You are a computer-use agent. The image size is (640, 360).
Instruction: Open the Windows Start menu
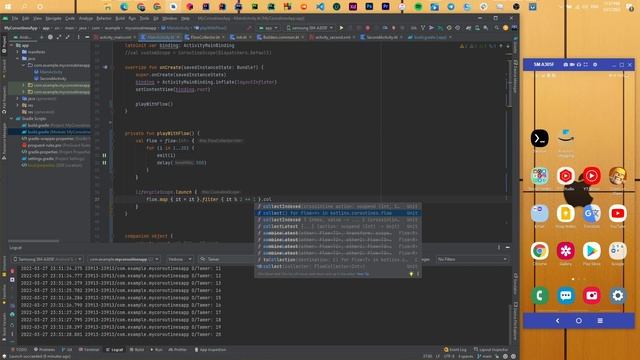tap(7, 7)
